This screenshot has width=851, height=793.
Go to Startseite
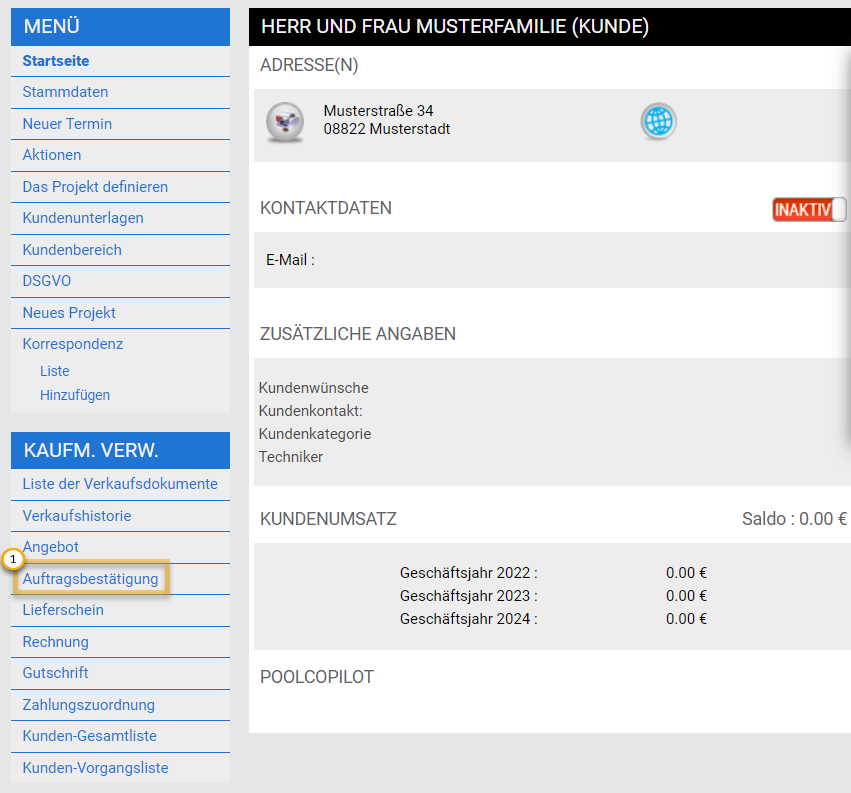pos(56,61)
